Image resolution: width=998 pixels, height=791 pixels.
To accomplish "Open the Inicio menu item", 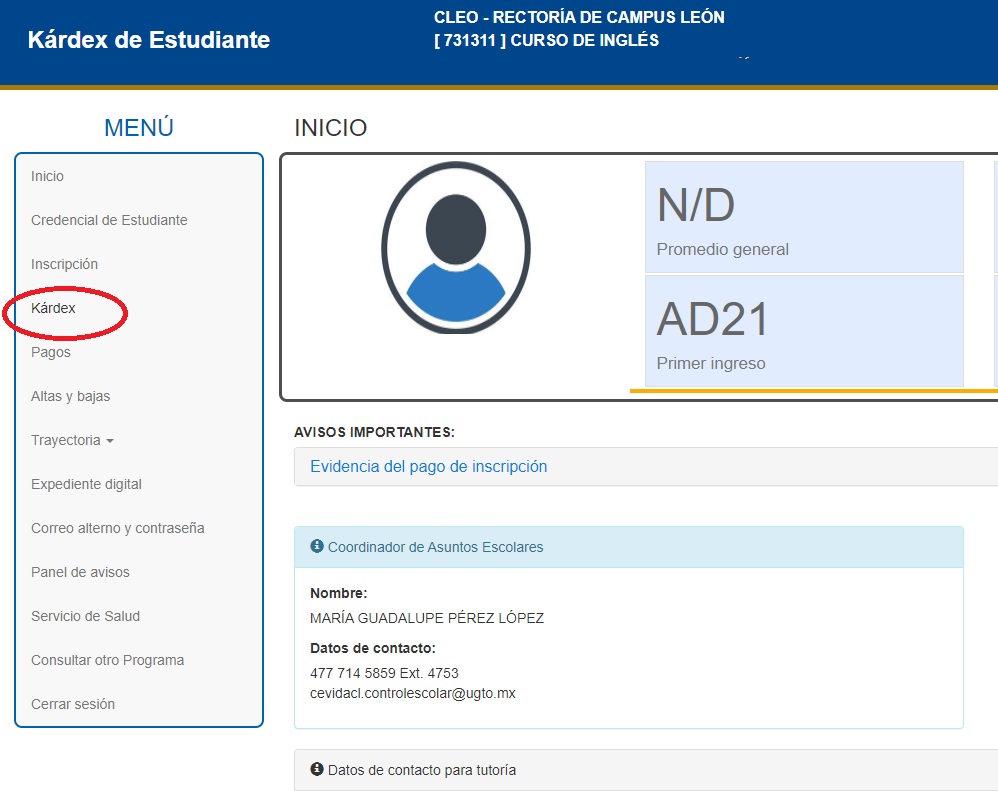I will pyautogui.click(x=47, y=176).
